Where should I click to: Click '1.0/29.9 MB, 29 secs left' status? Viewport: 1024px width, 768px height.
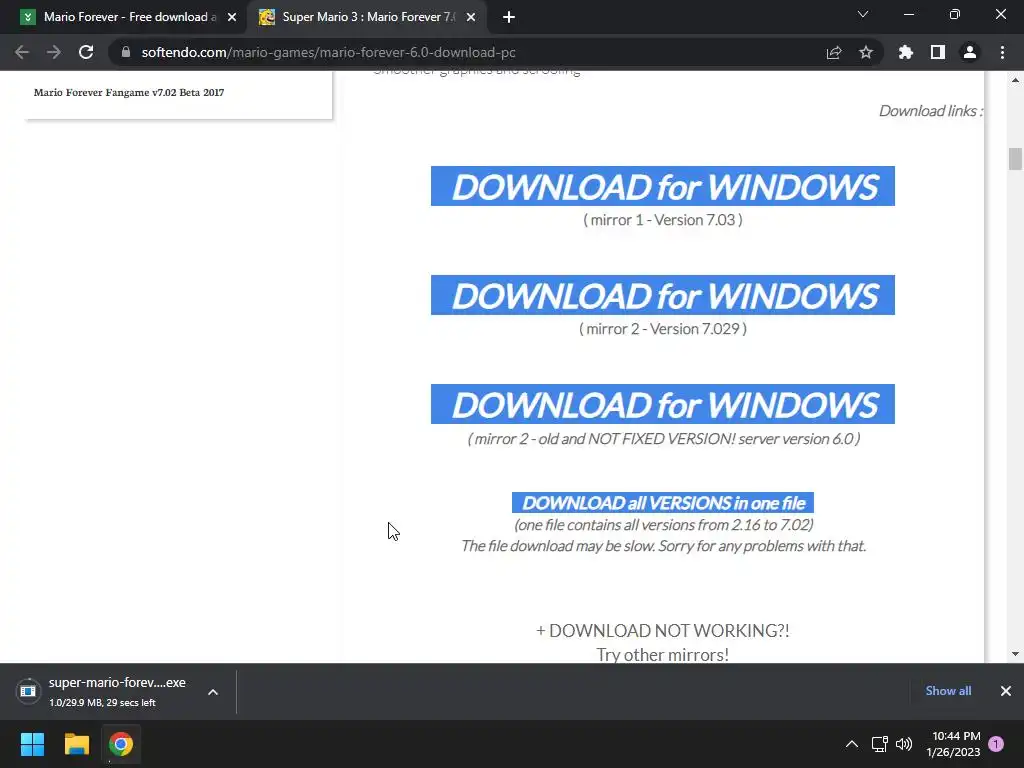(103, 703)
